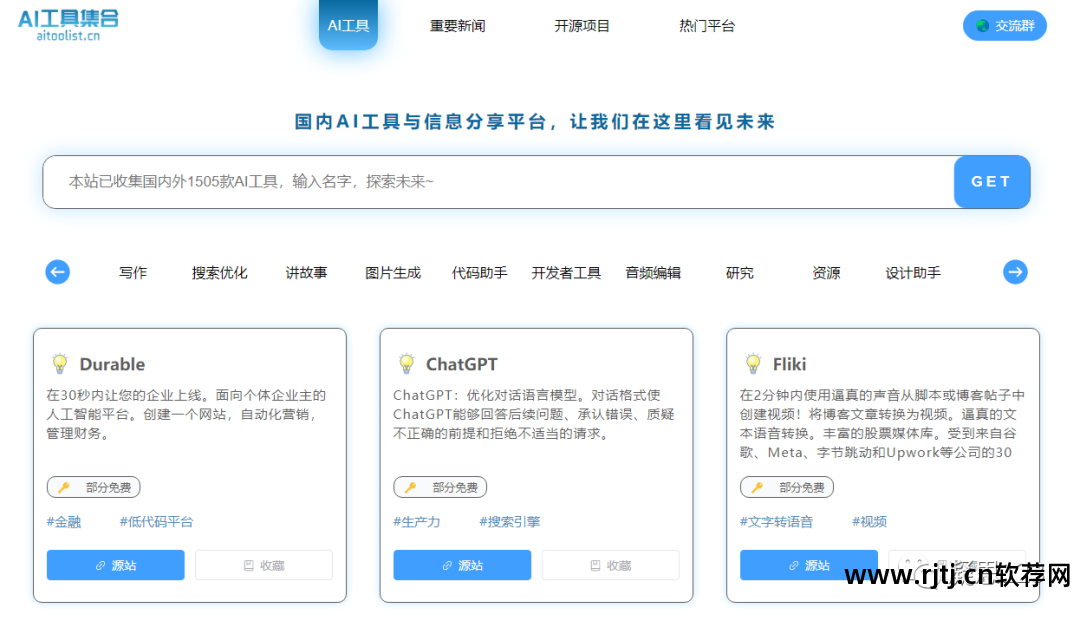Click the 部分免费 badge on Fliki card
Screen dimensions: 1080x621
[787, 487]
